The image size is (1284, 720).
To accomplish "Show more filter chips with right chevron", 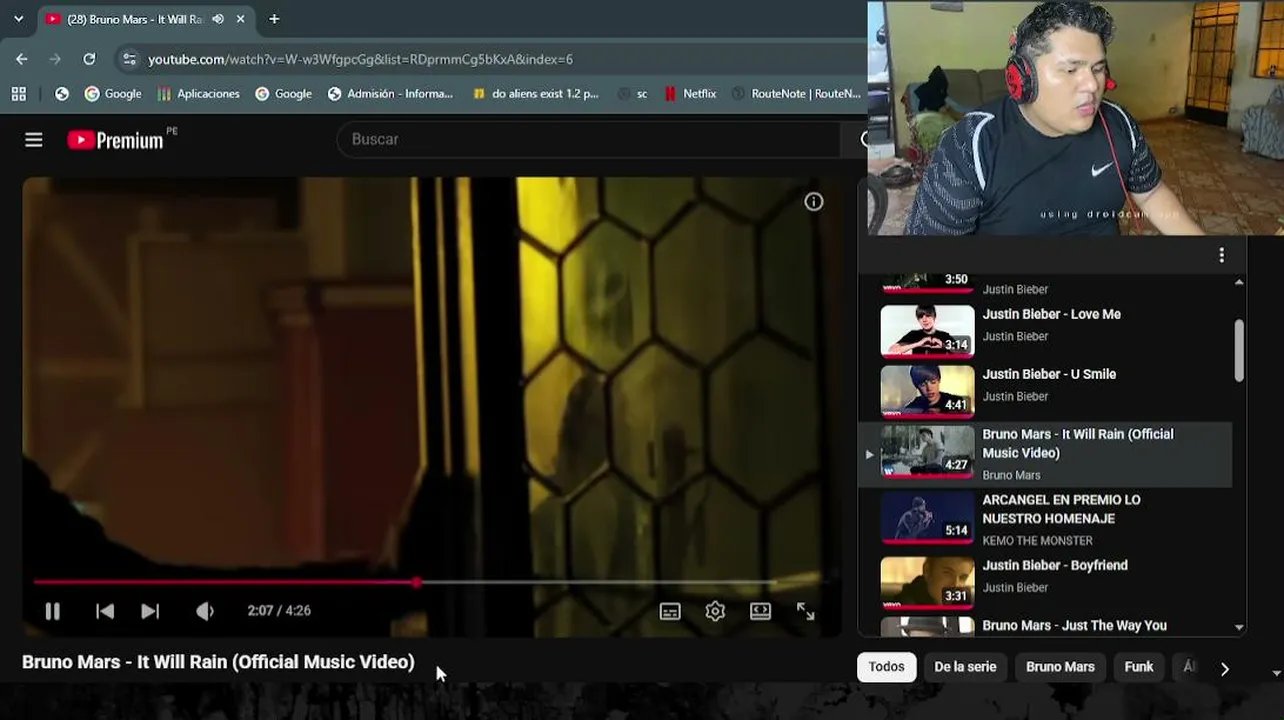I will click(x=1224, y=669).
